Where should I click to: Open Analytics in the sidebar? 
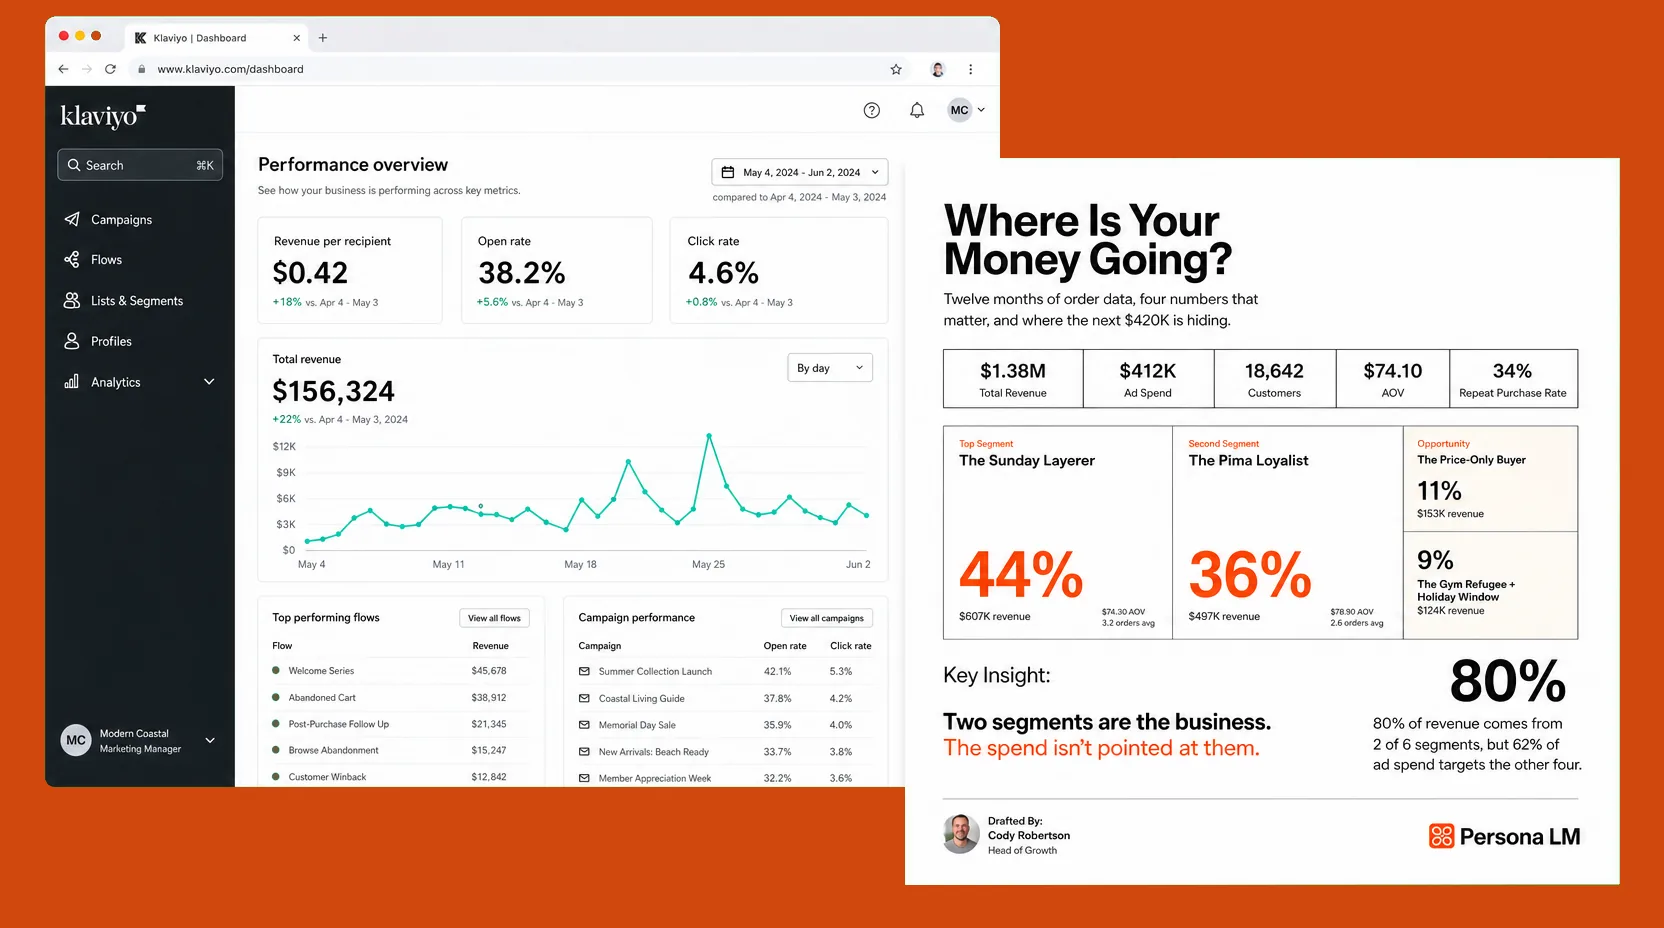(x=116, y=382)
